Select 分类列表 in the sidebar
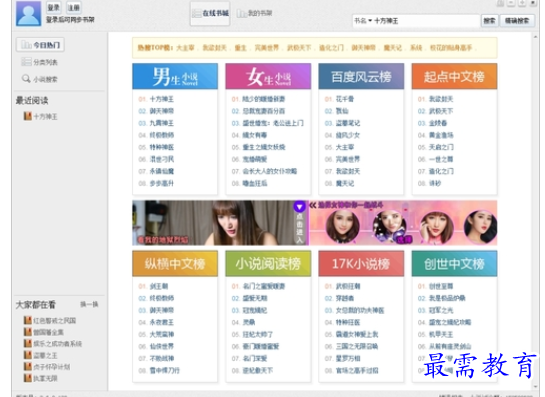This screenshot has width=545, height=397. 39,62
